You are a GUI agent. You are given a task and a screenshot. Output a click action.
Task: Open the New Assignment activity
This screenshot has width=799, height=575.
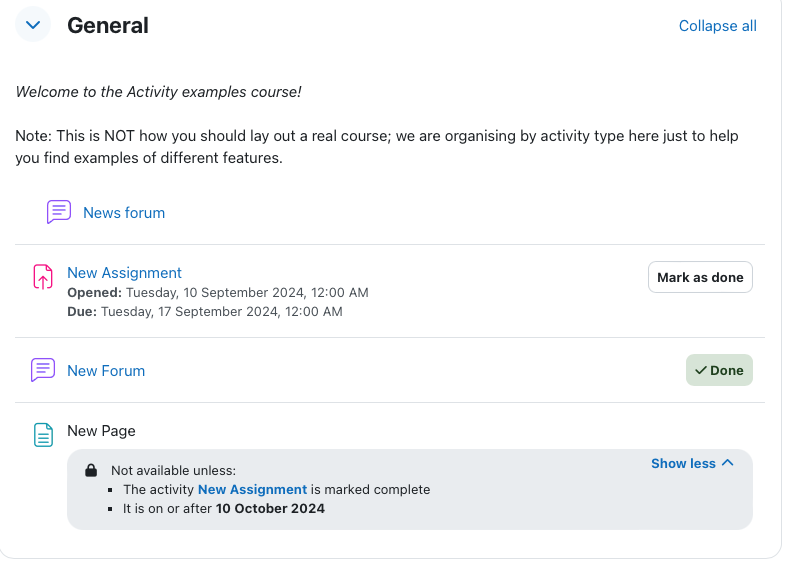pos(124,273)
